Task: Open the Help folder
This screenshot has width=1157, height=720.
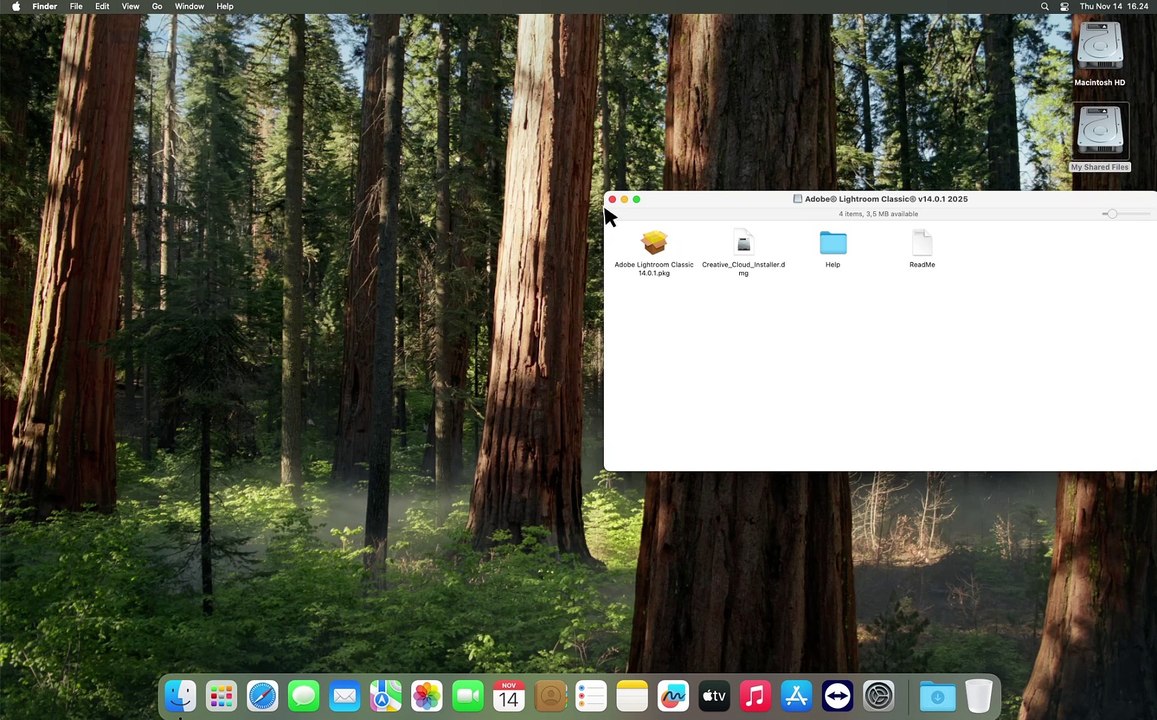Action: [833, 243]
